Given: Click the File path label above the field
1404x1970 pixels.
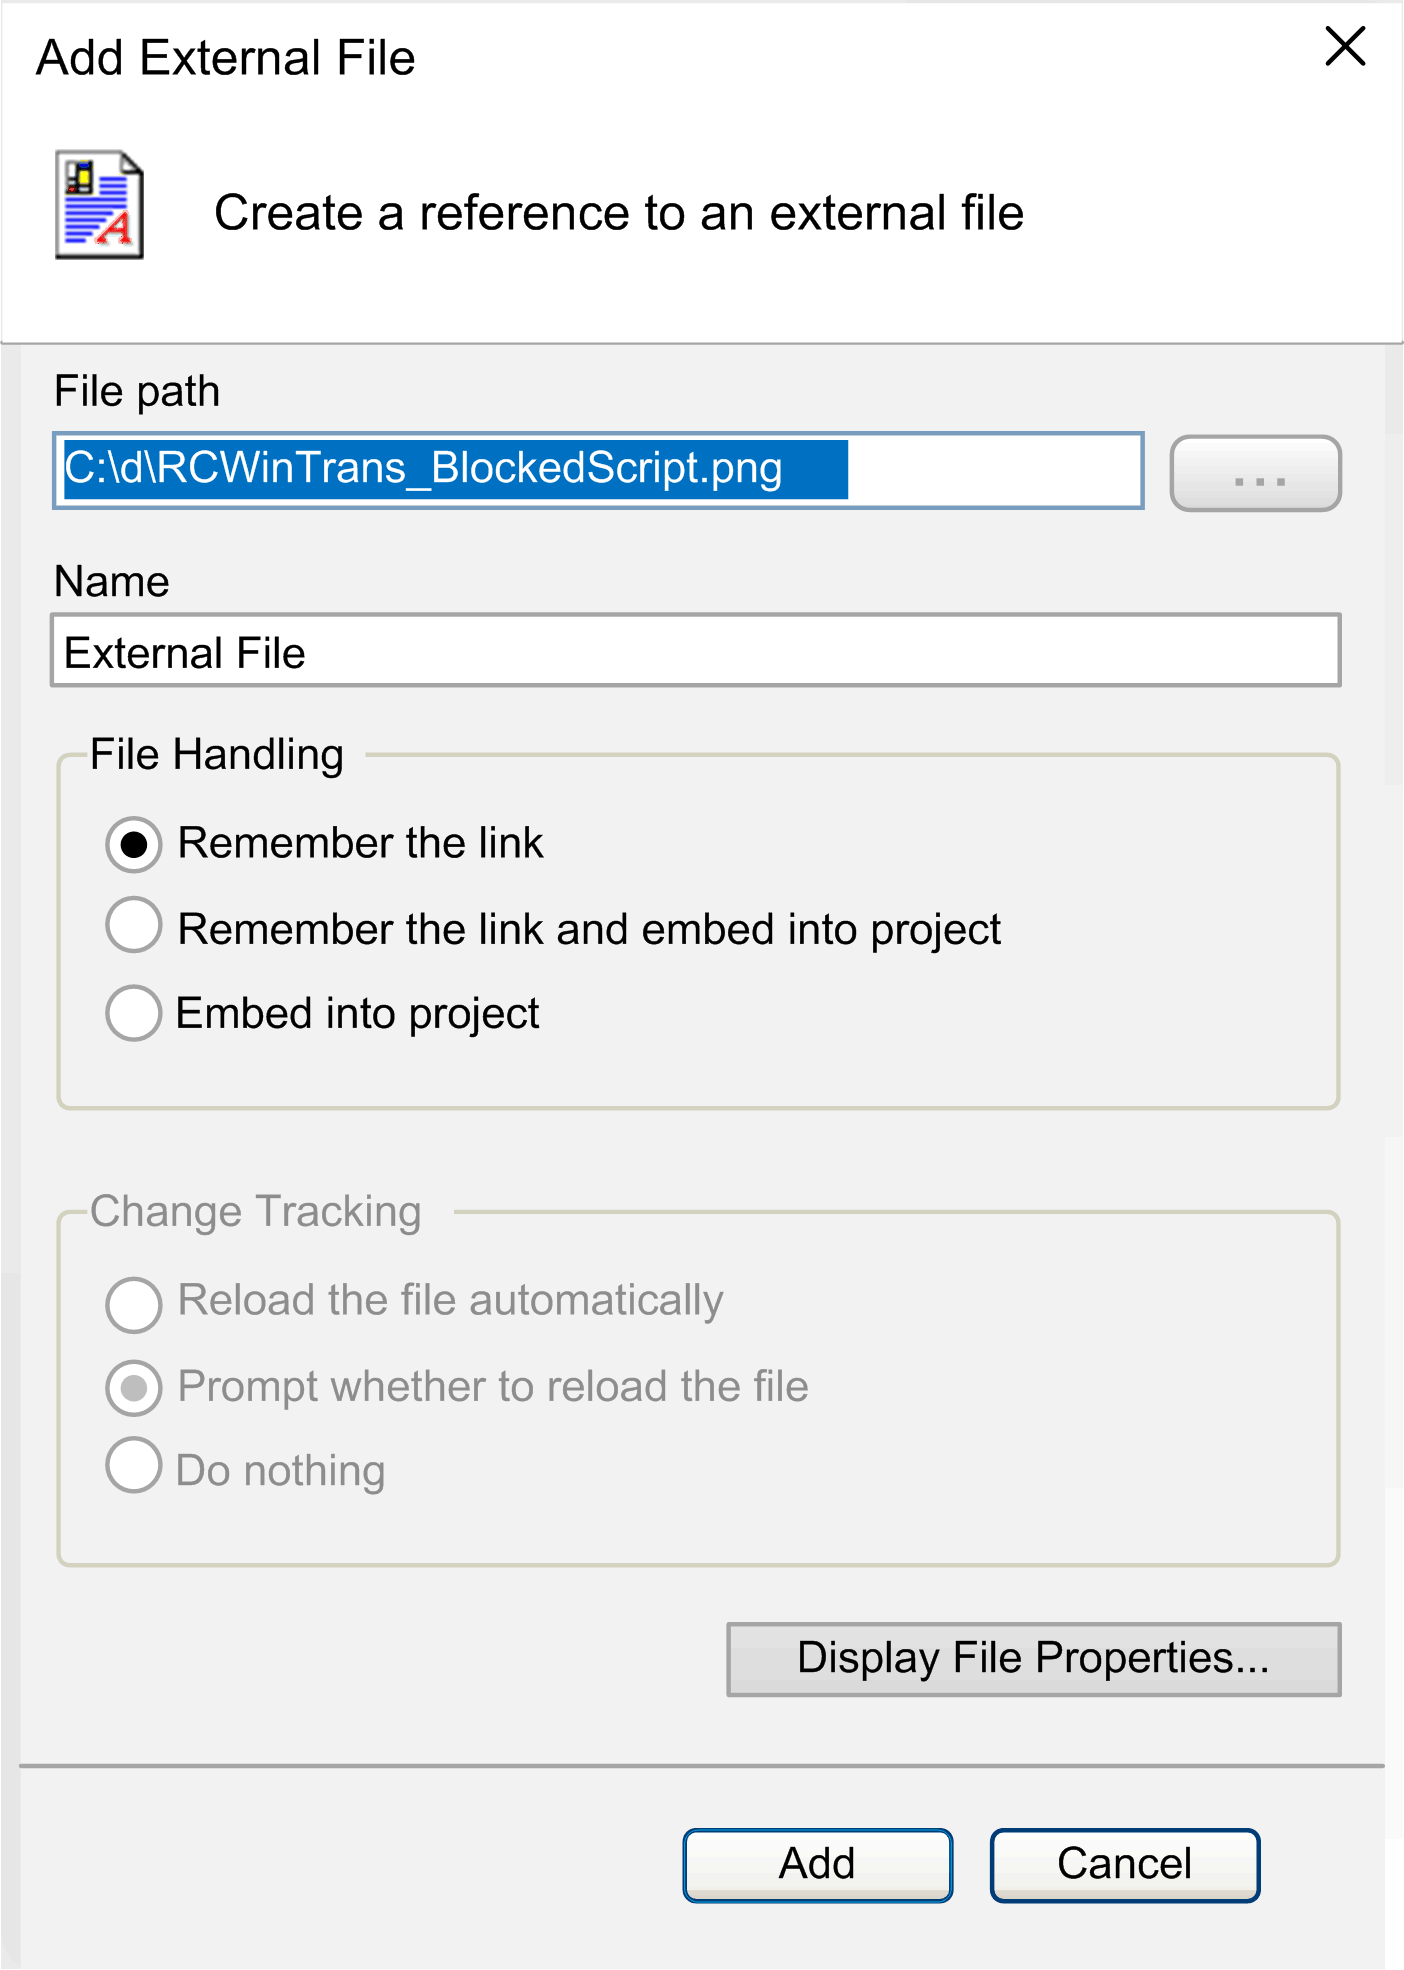Looking at the screenshot, I should click(137, 391).
